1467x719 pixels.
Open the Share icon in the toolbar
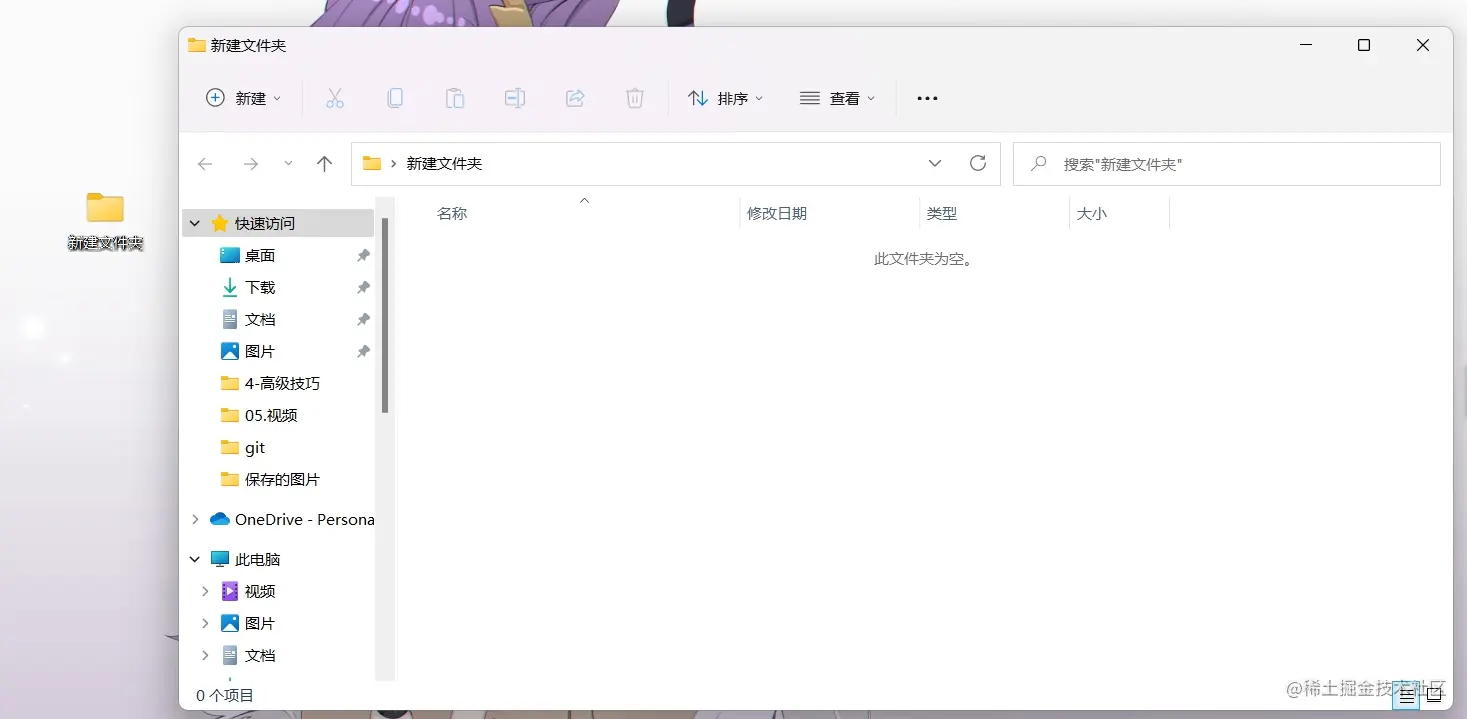click(574, 97)
